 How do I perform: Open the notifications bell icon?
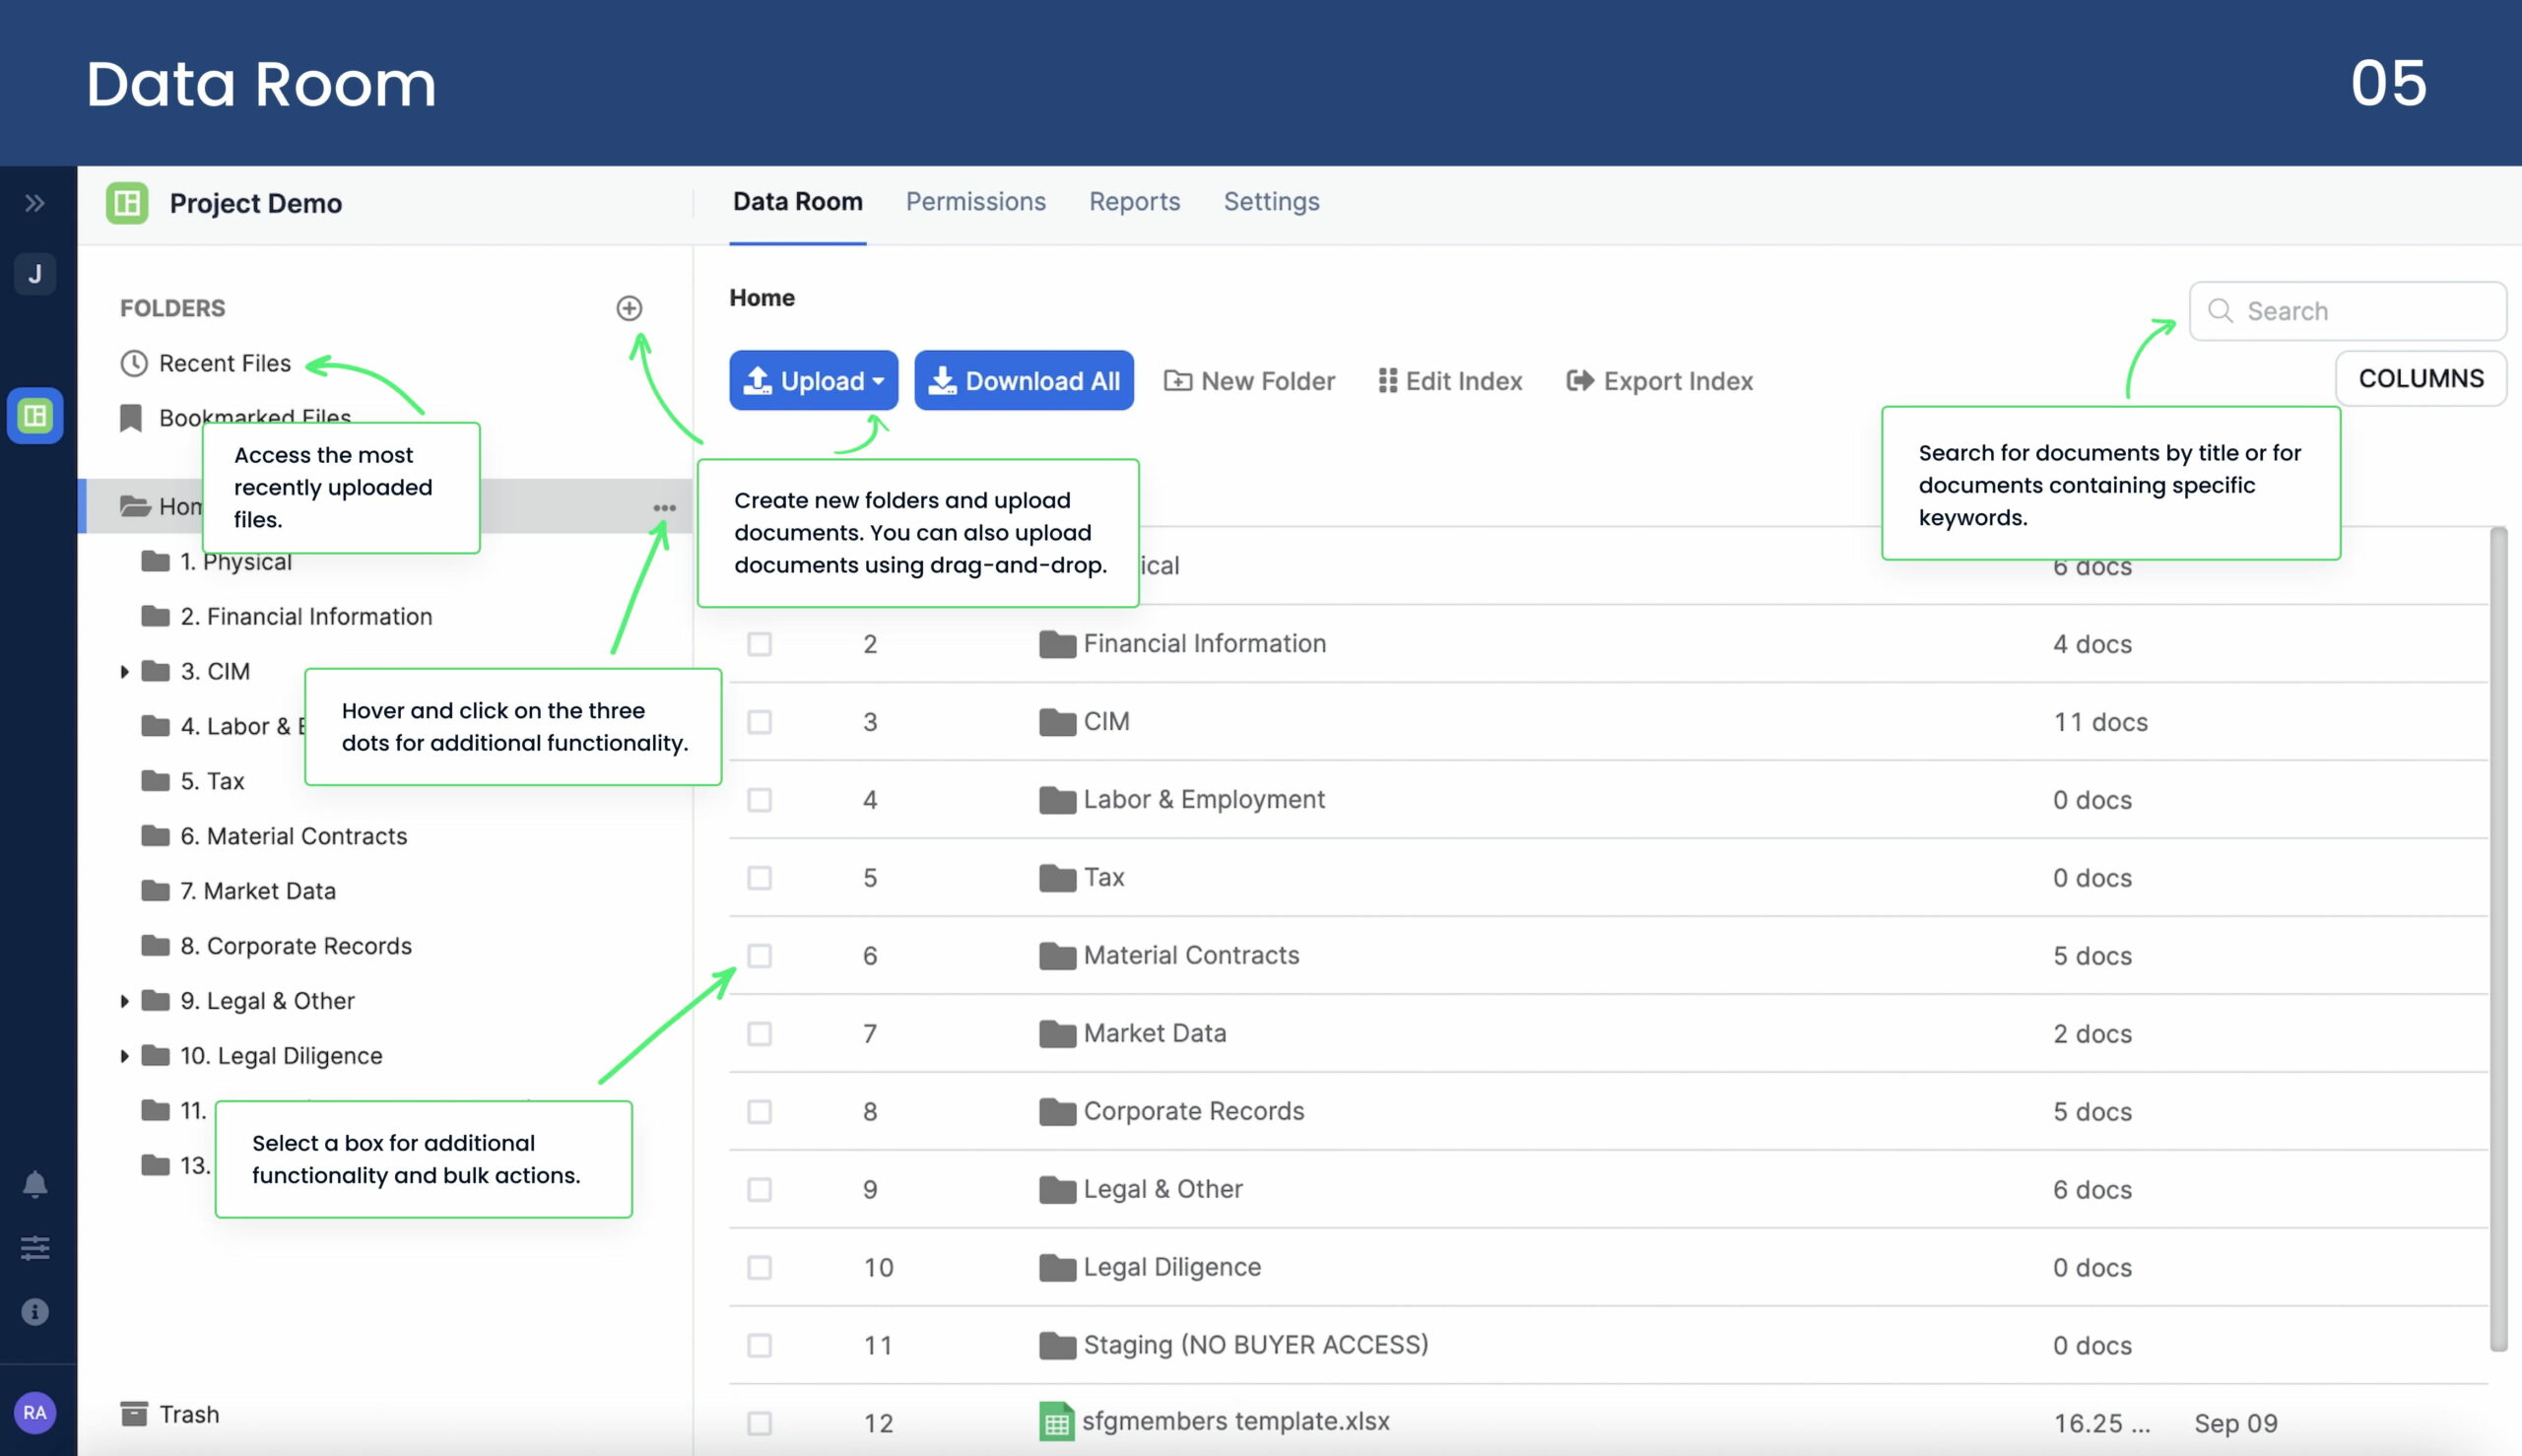point(35,1185)
